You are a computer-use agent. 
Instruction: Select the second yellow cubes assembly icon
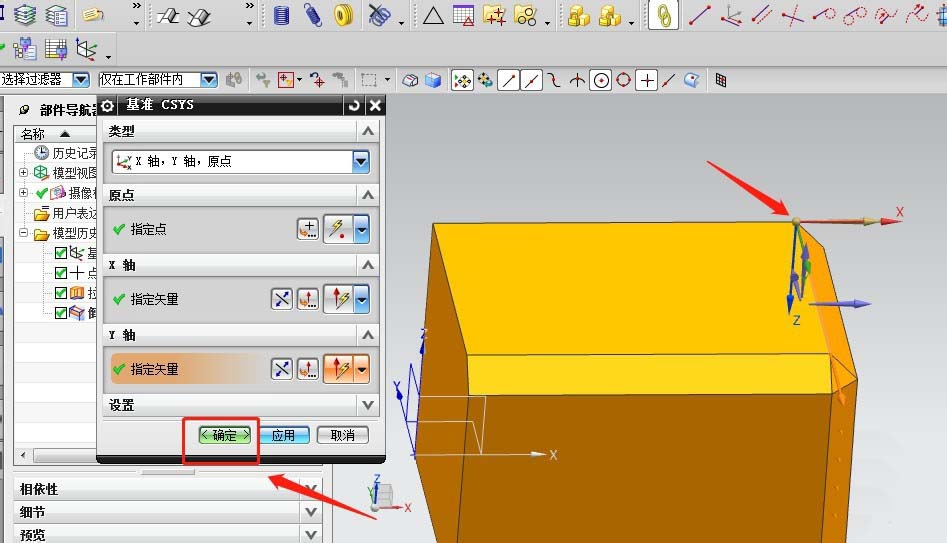click(x=610, y=16)
